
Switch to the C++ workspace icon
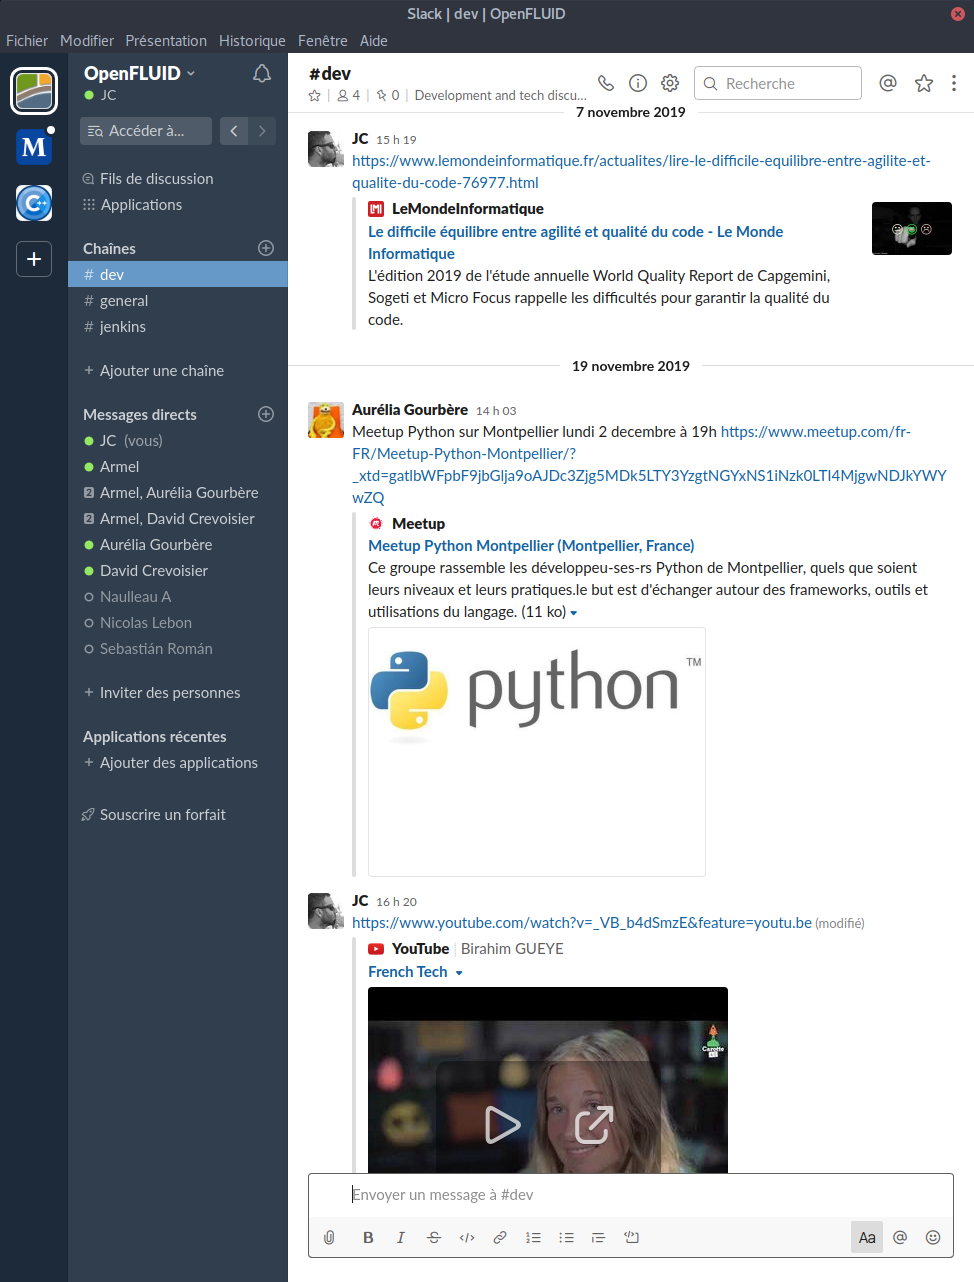tap(34, 203)
